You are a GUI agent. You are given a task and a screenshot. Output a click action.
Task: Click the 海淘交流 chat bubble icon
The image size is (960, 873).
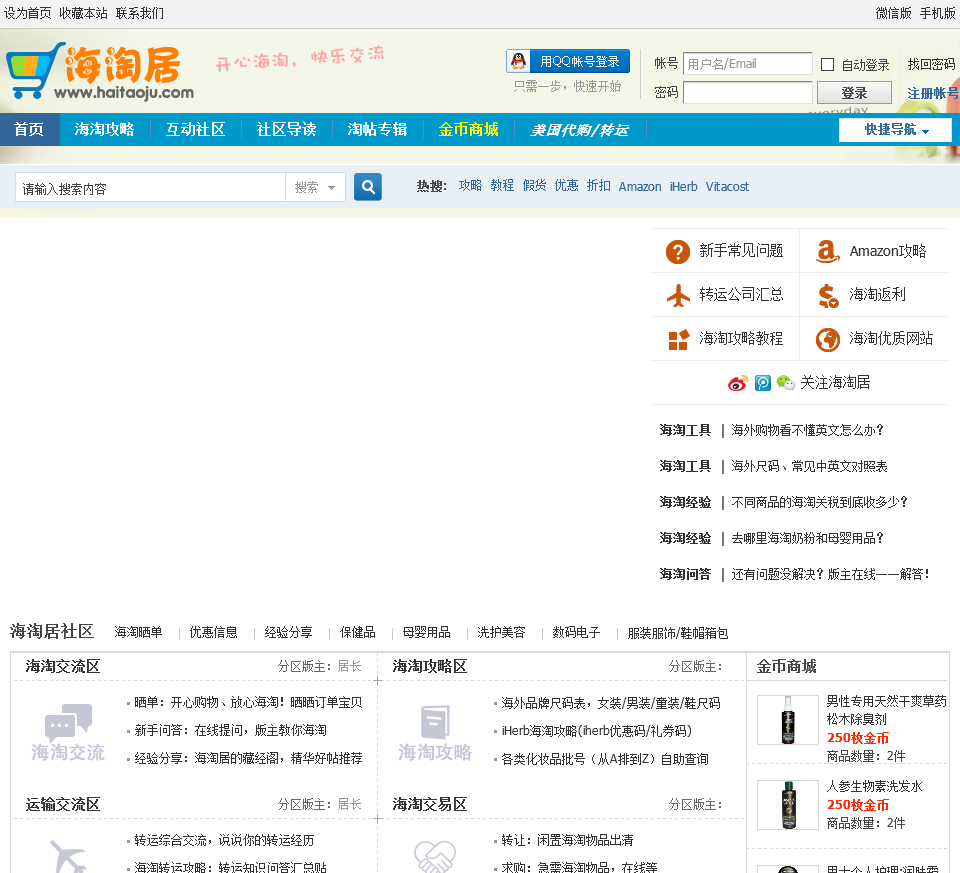pyautogui.click(x=68, y=732)
